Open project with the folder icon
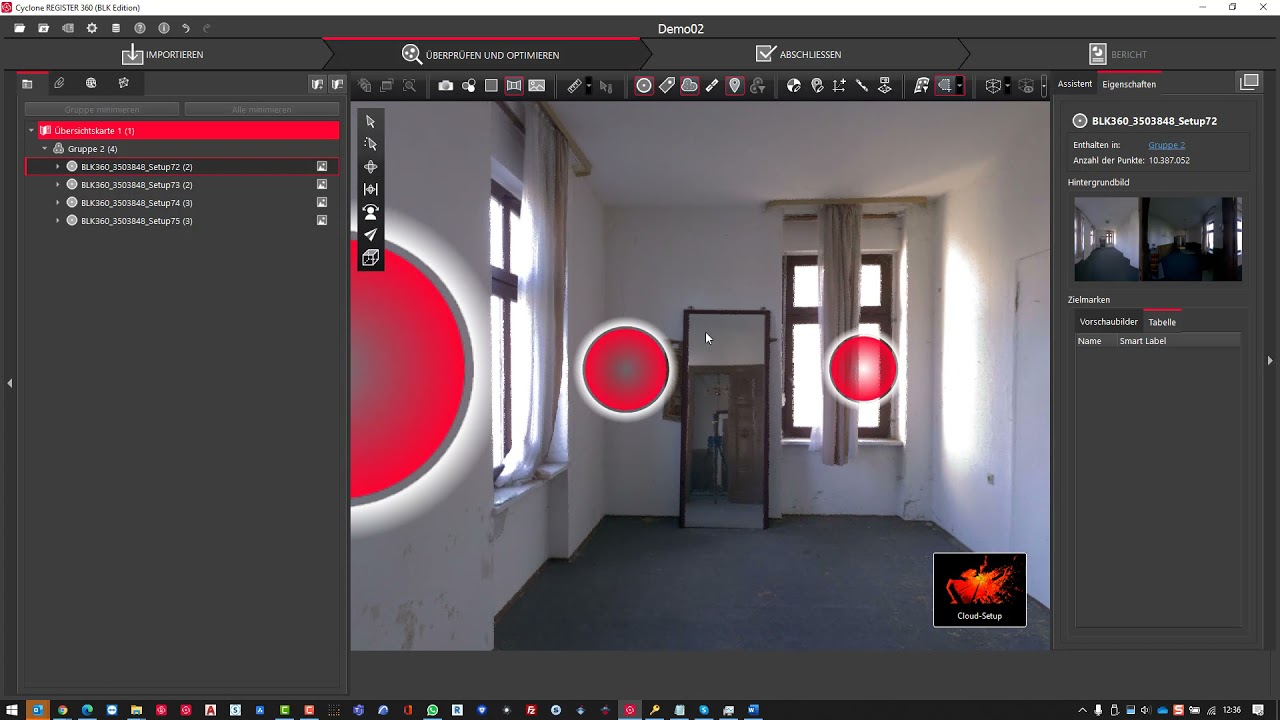This screenshot has height=720, width=1280. tap(19, 28)
